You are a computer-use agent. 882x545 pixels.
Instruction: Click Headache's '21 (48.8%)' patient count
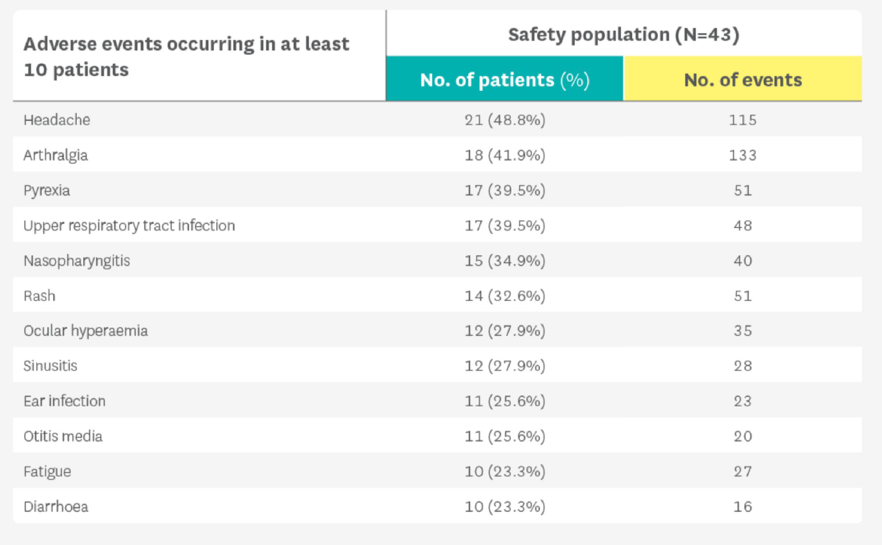504,120
